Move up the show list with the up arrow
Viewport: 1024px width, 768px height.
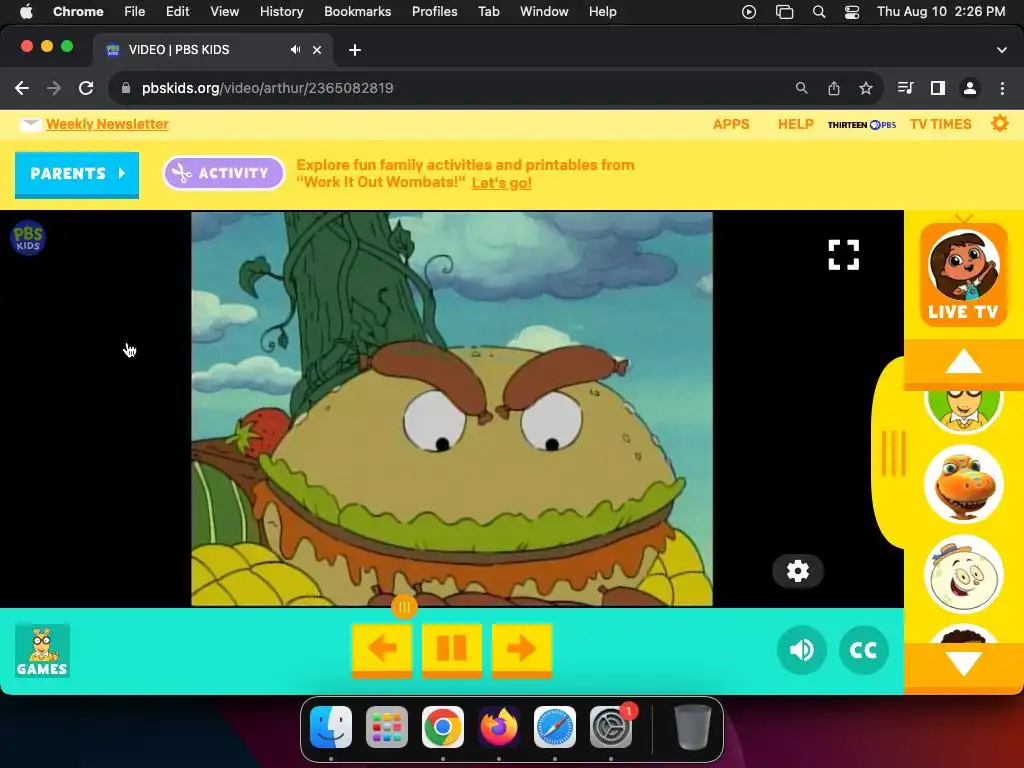[963, 362]
